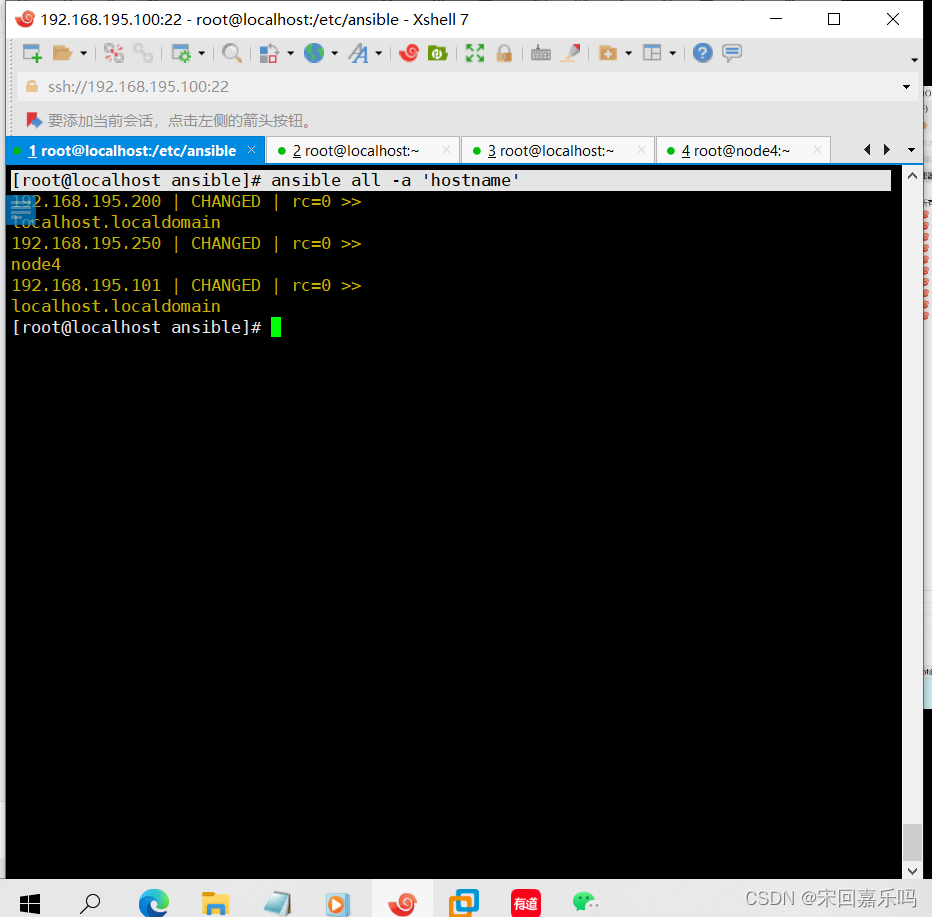Click the magnifier find icon

[232, 53]
